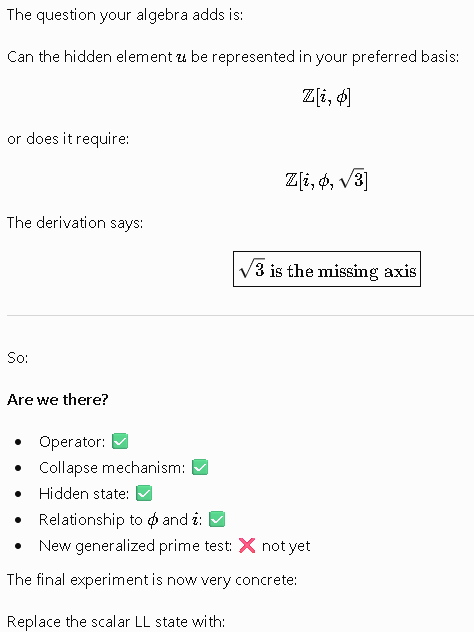474x632 pixels.
Task: Click the italic u symbol in the question
Action: [181, 58]
